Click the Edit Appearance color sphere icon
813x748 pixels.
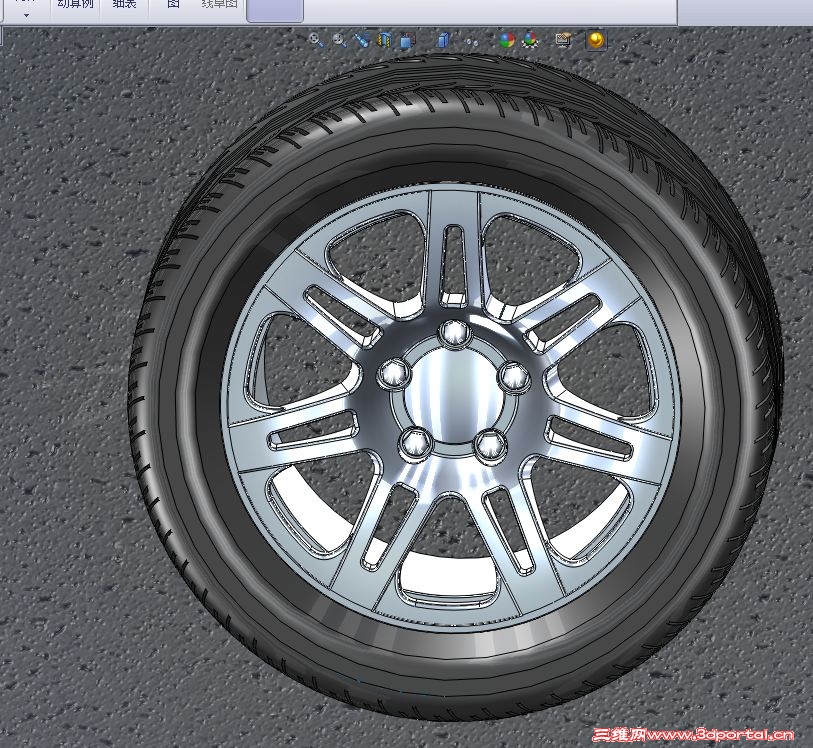coord(507,40)
